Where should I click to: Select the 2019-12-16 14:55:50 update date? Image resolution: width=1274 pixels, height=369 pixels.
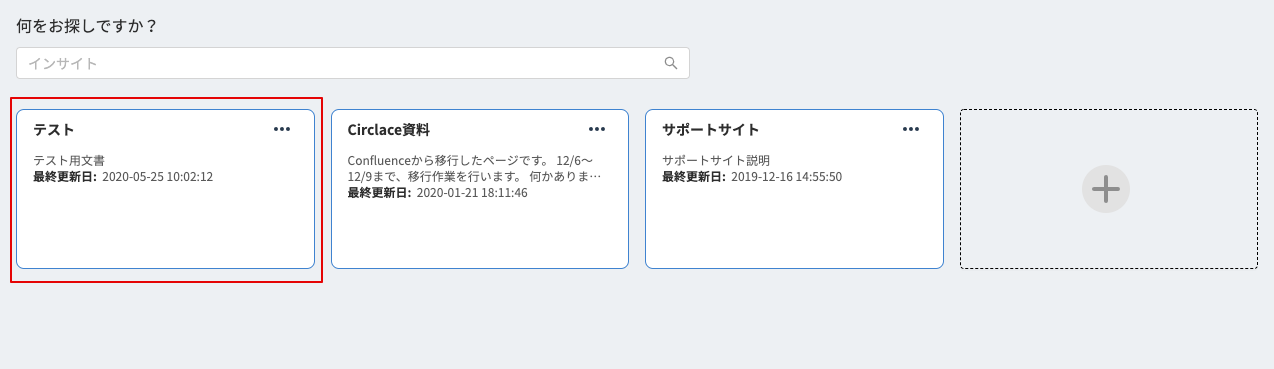[786, 176]
